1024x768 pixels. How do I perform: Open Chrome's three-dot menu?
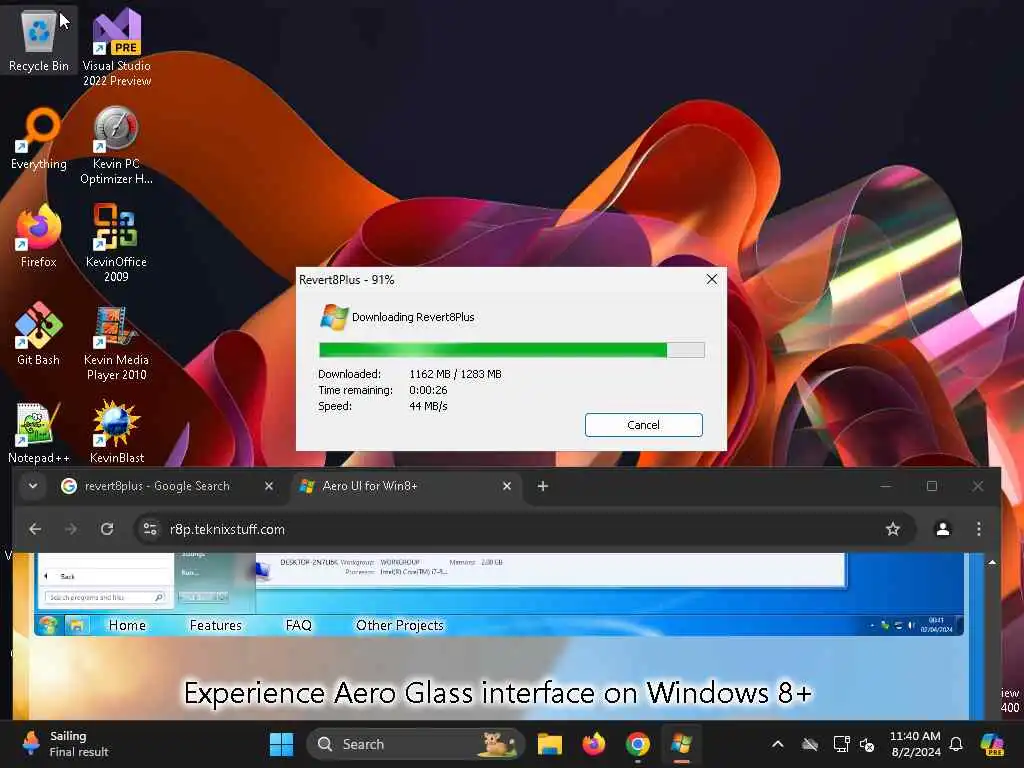click(x=978, y=529)
